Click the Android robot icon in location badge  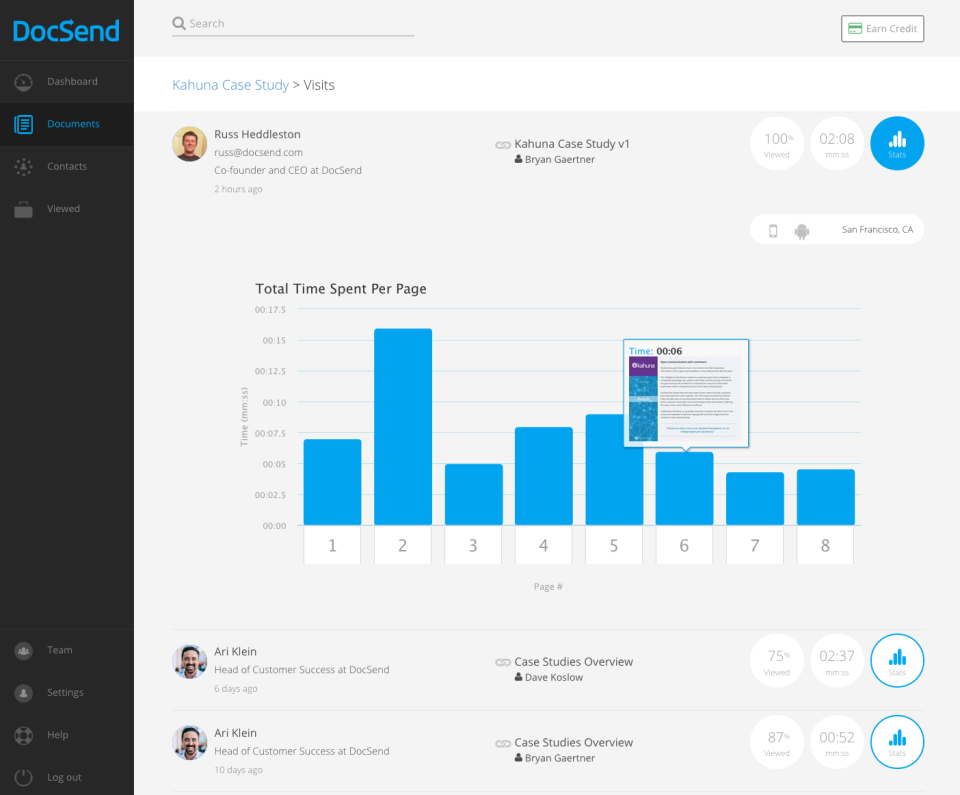tap(801, 229)
